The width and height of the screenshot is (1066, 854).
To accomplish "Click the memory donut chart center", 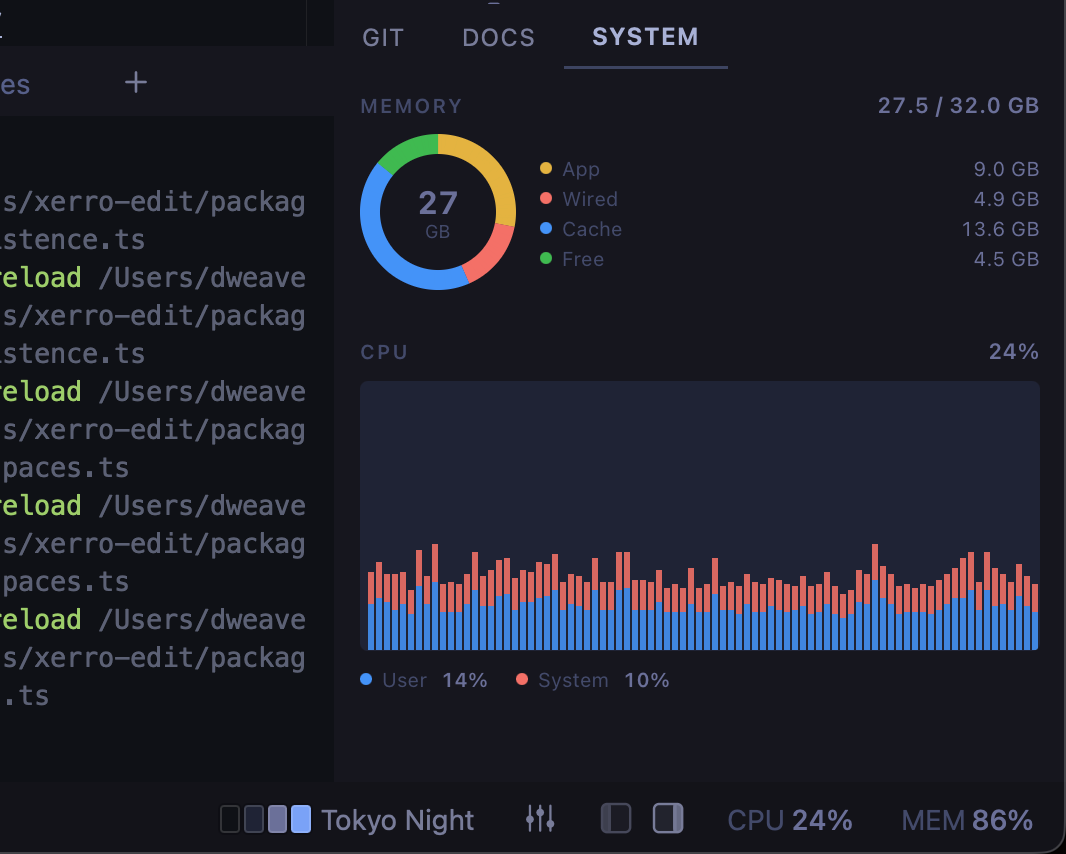I will tap(438, 212).
